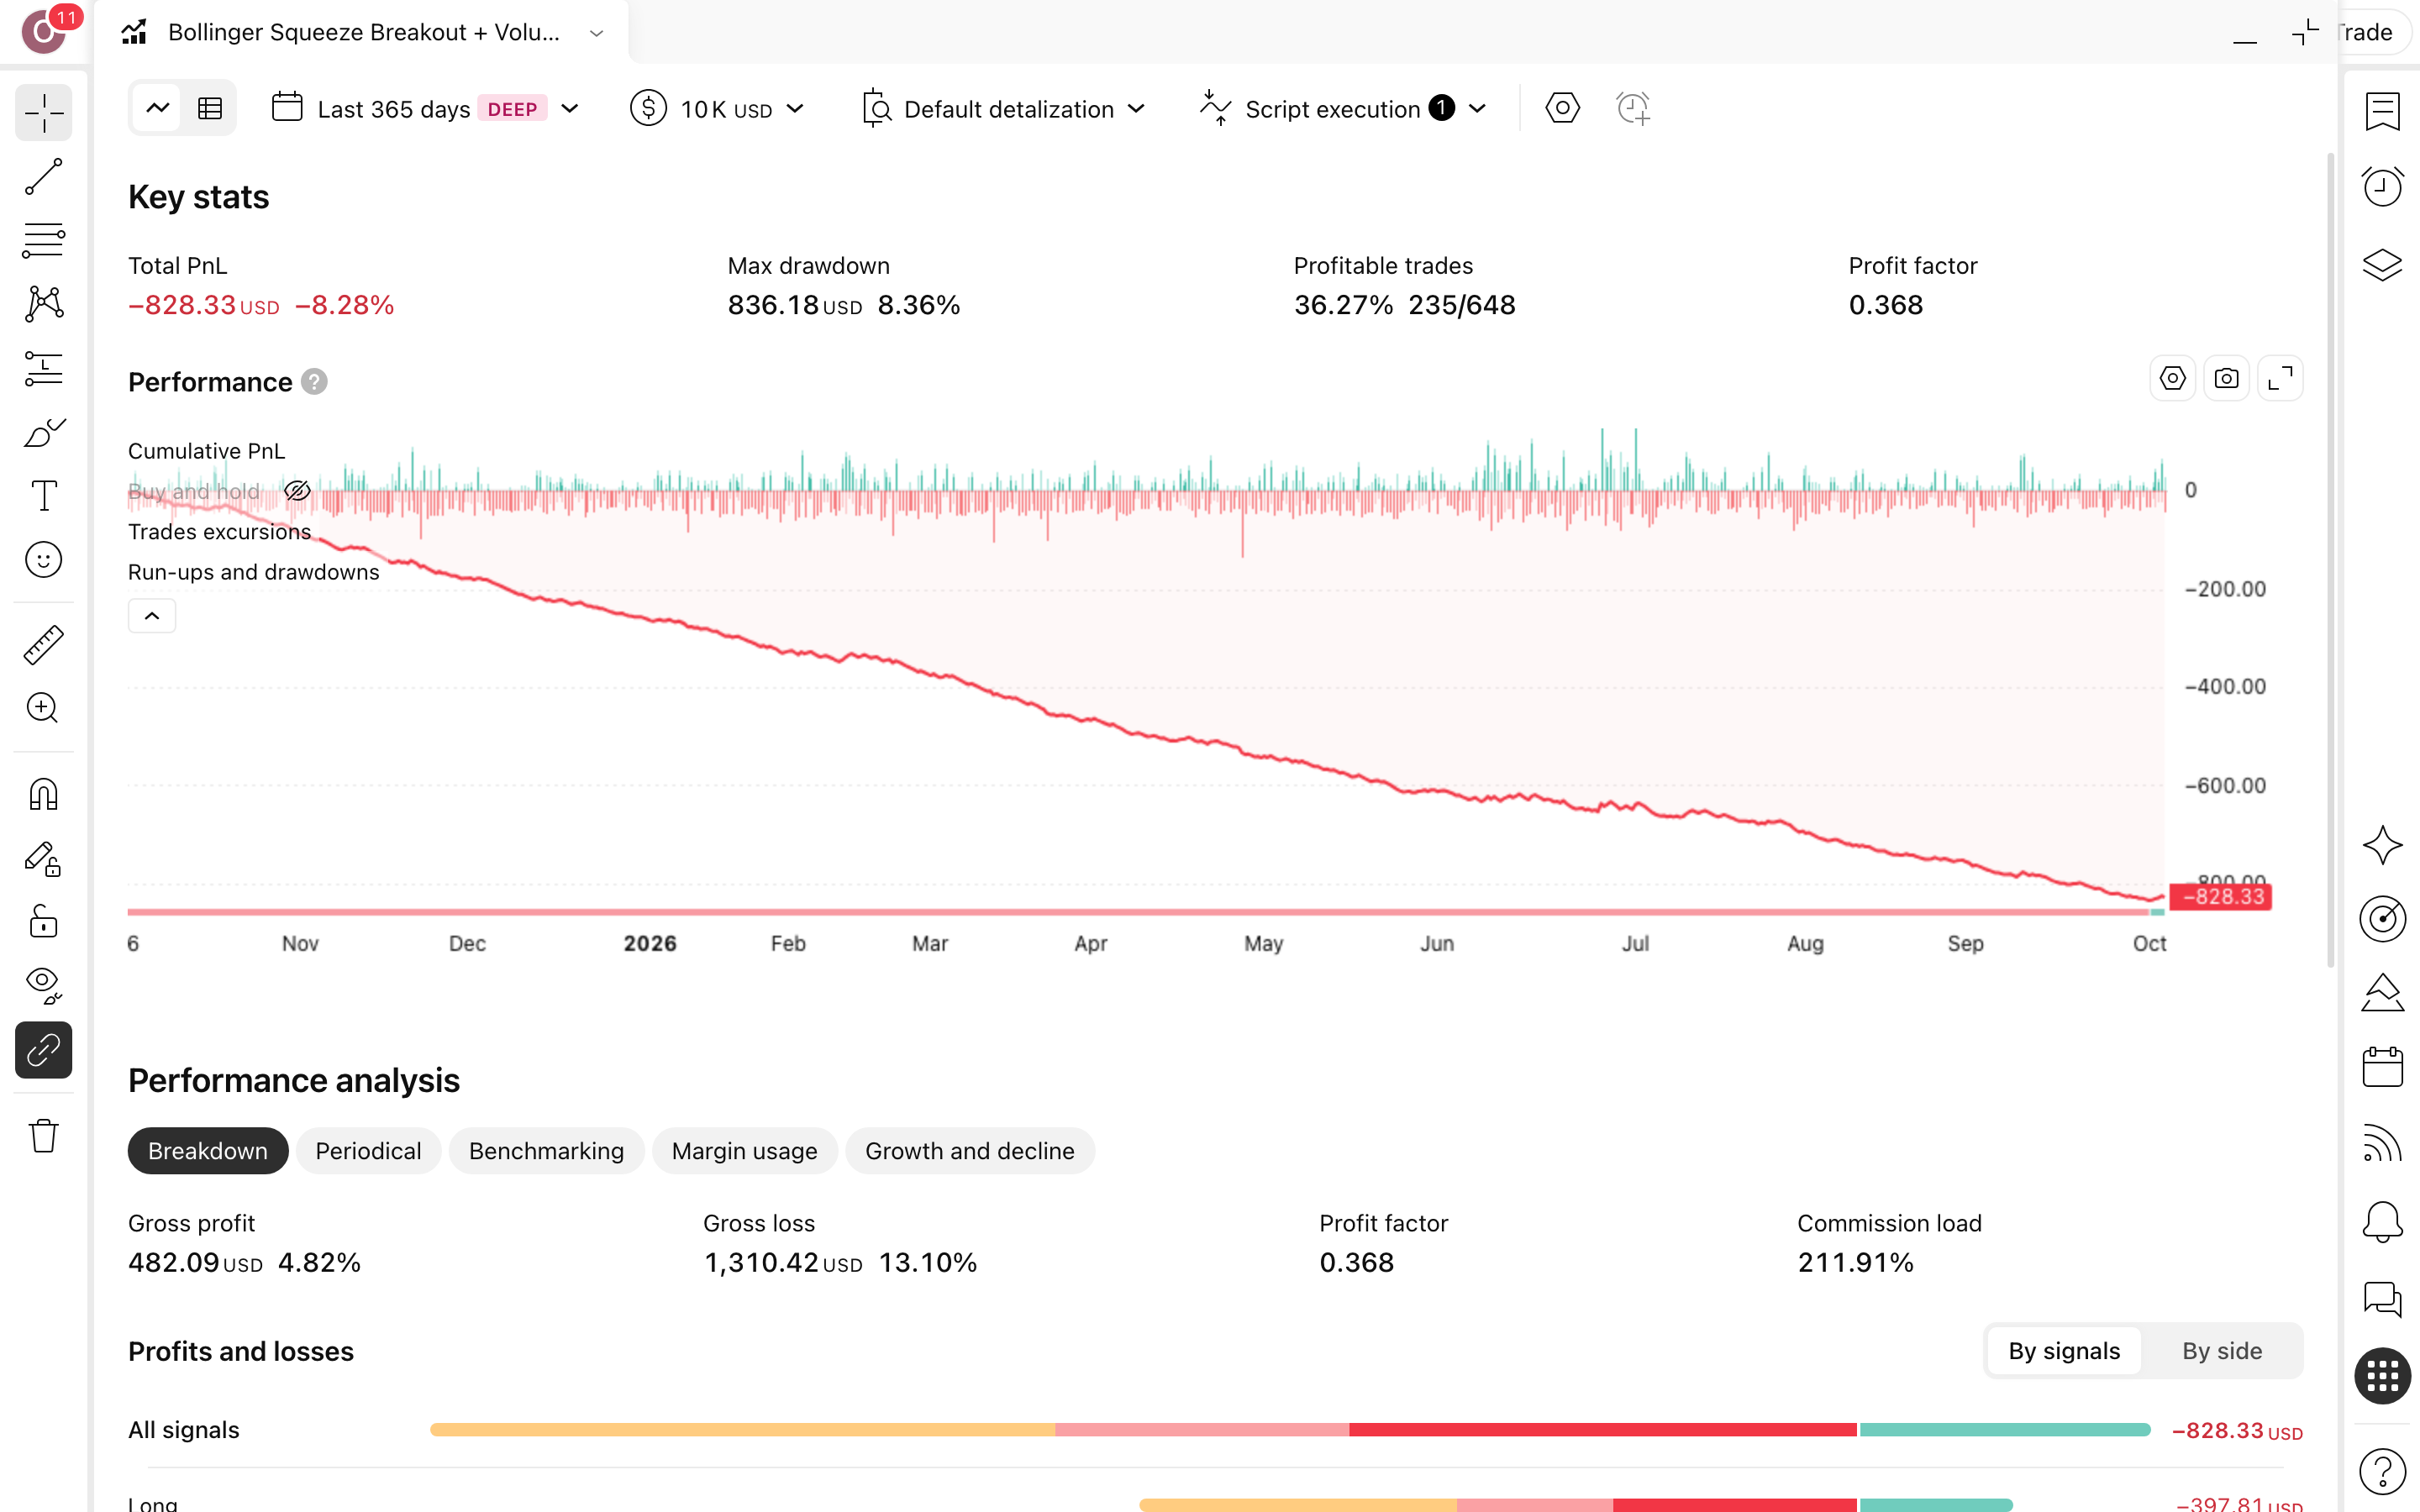
Task: Expand the Default detalization dropdown
Action: 1003,108
